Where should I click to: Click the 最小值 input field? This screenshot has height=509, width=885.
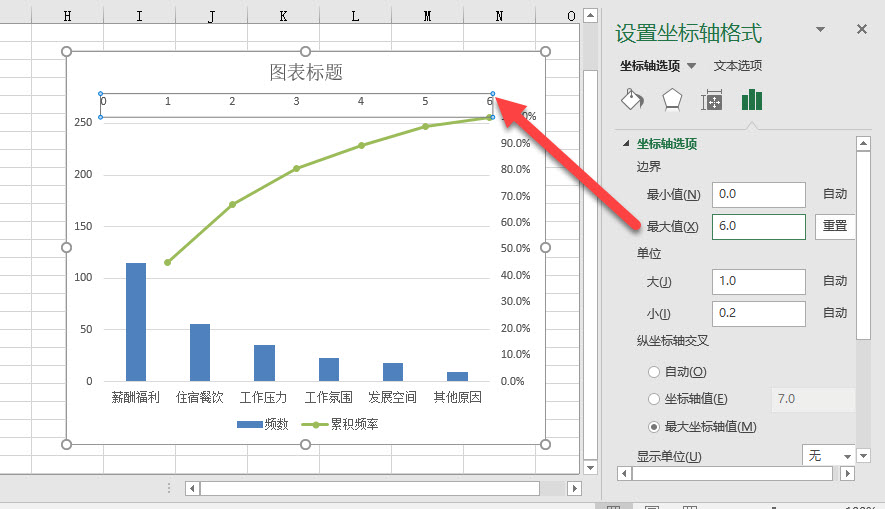tap(759, 194)
